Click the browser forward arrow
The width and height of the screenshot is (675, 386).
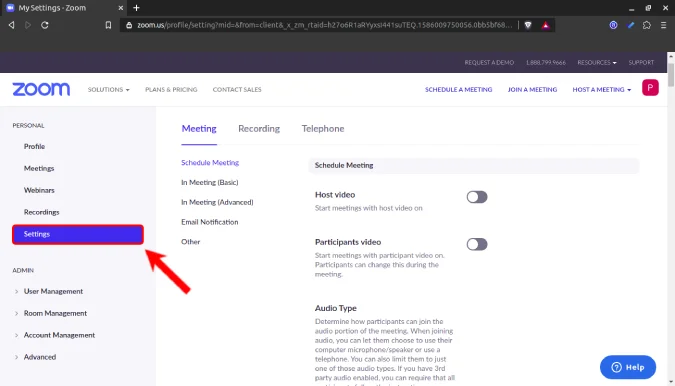(28, 25)
